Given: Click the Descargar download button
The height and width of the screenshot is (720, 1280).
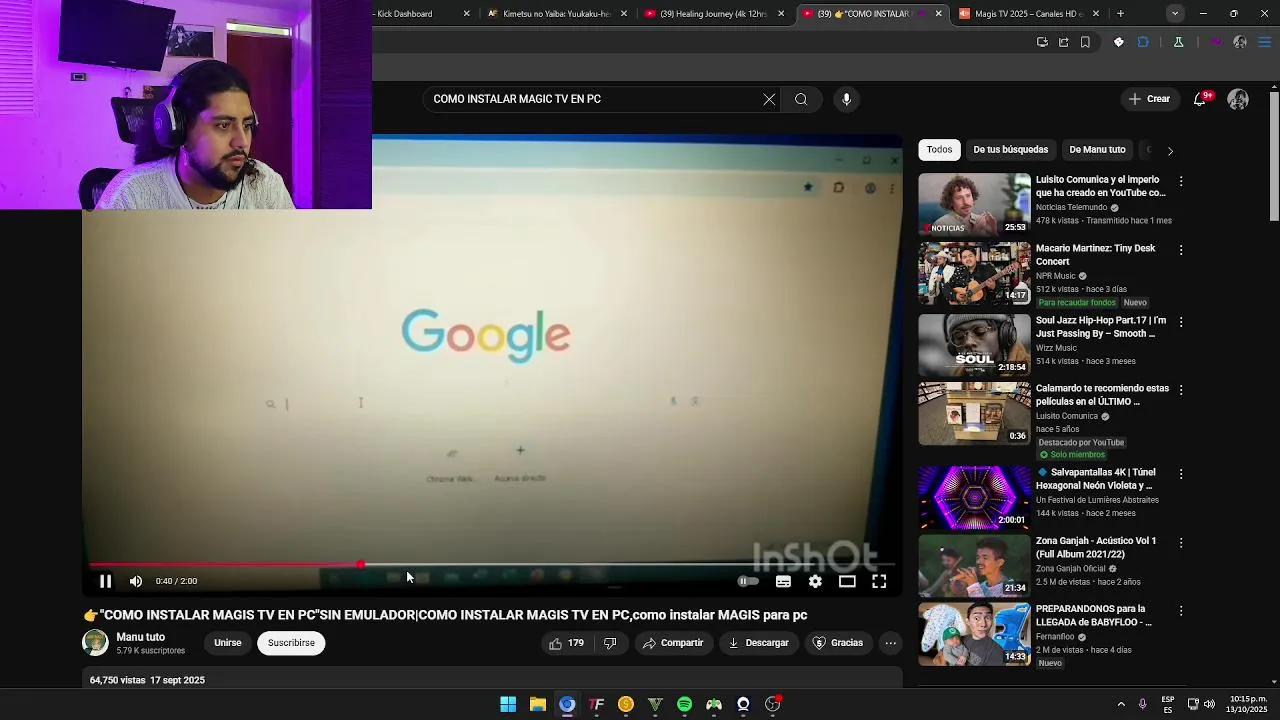Looking at the screenshot, I should 758,643.
